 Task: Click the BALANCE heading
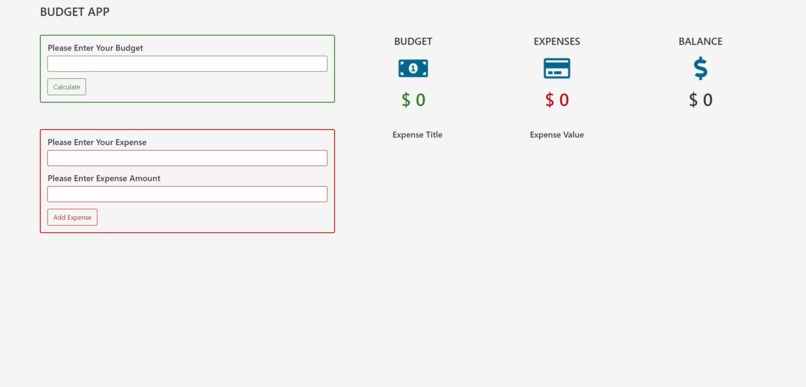pyautogui.click(x=700, y=42)
